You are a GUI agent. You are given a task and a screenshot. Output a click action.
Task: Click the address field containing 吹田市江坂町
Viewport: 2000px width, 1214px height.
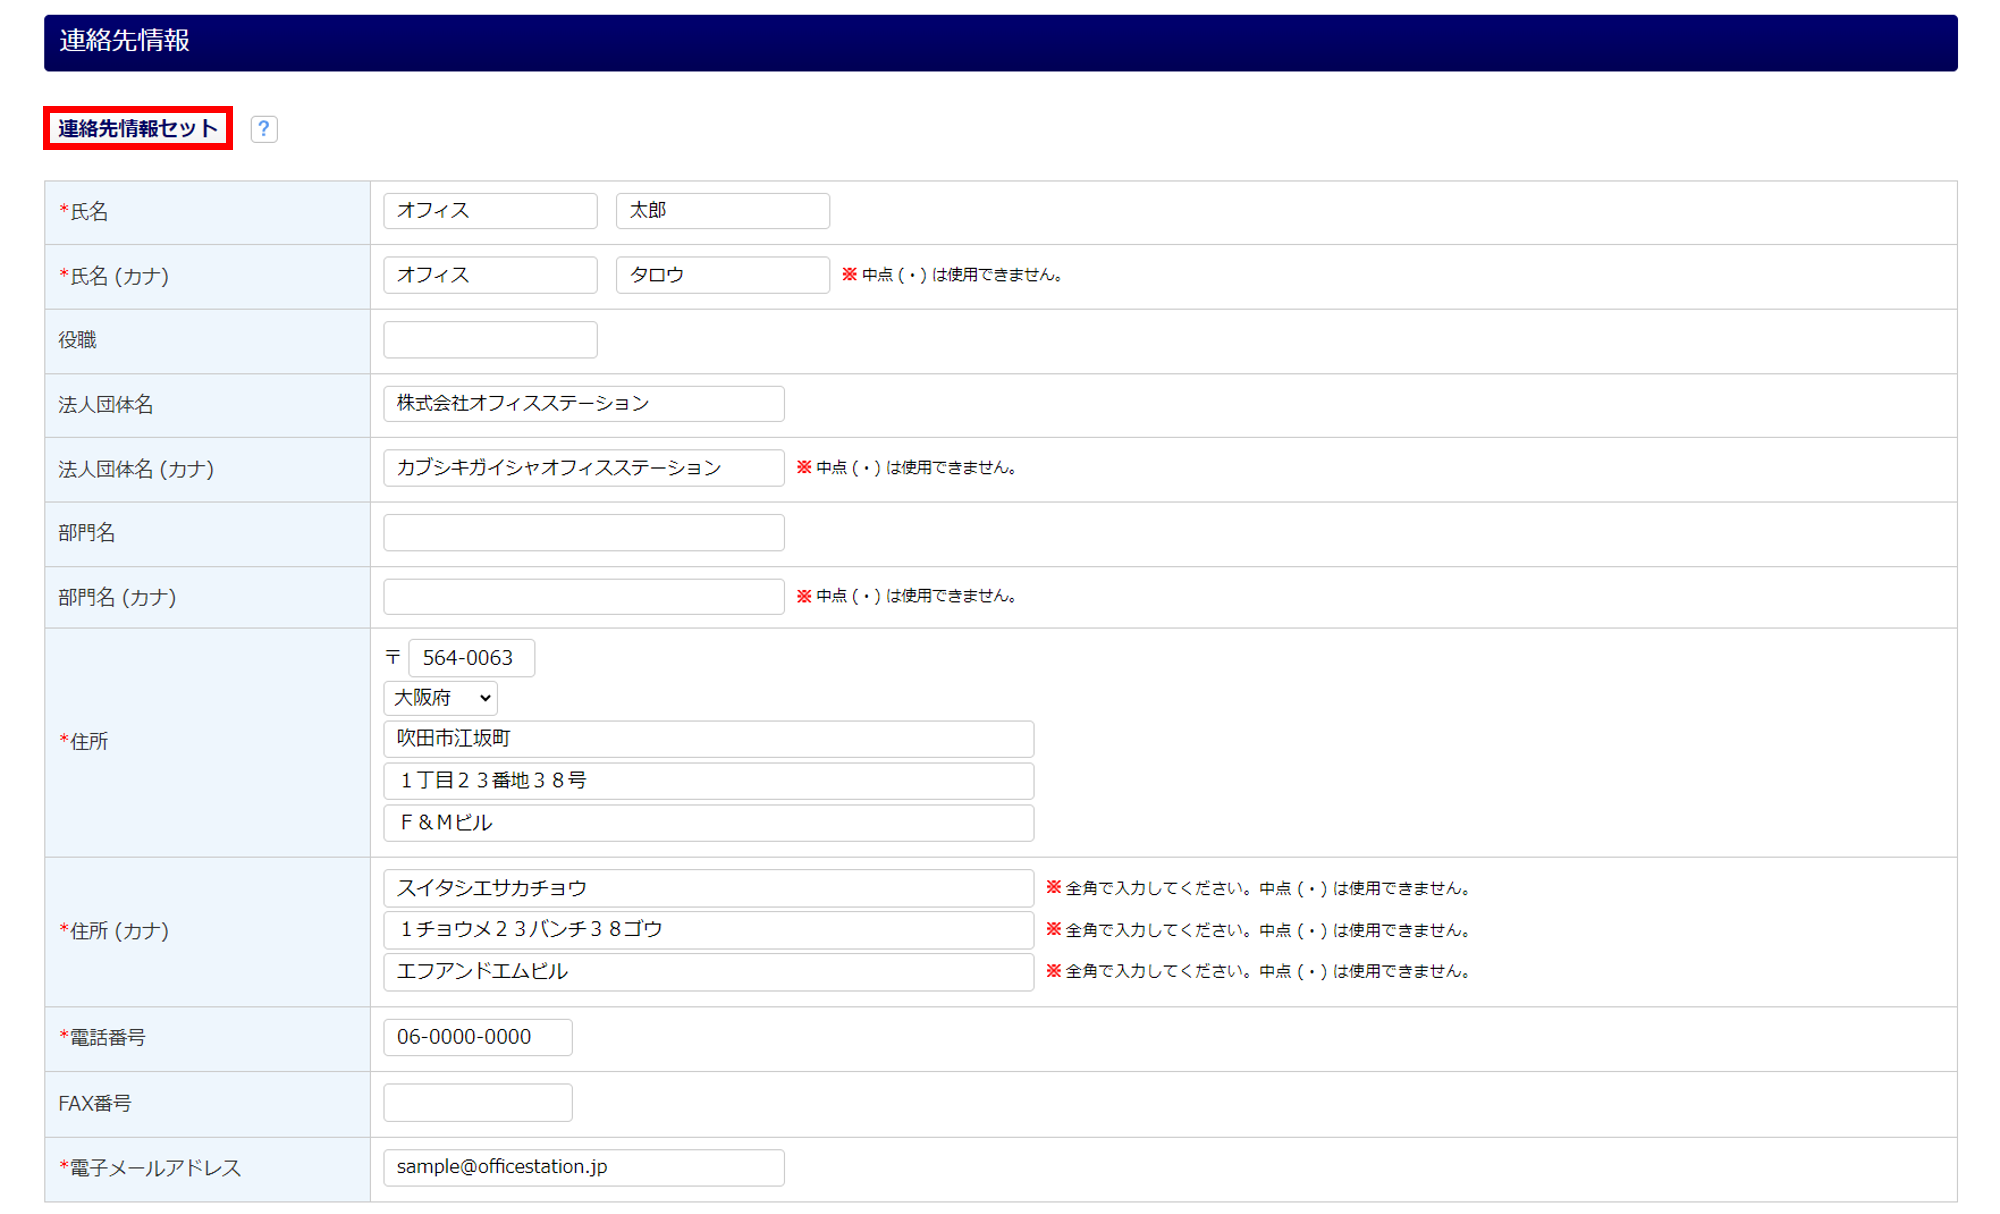pyautogui.click(x=708, y=739)
